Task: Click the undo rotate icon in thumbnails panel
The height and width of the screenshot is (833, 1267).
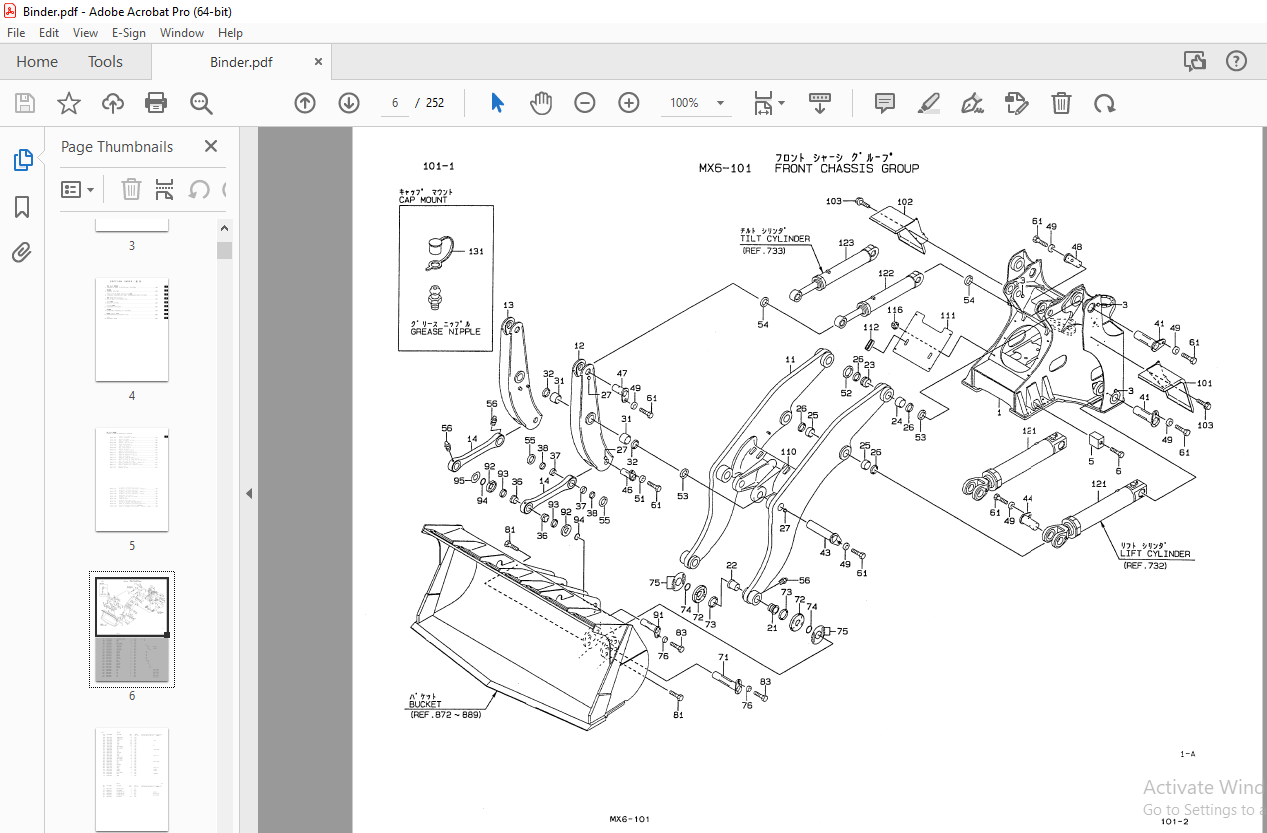Action: 199,189
